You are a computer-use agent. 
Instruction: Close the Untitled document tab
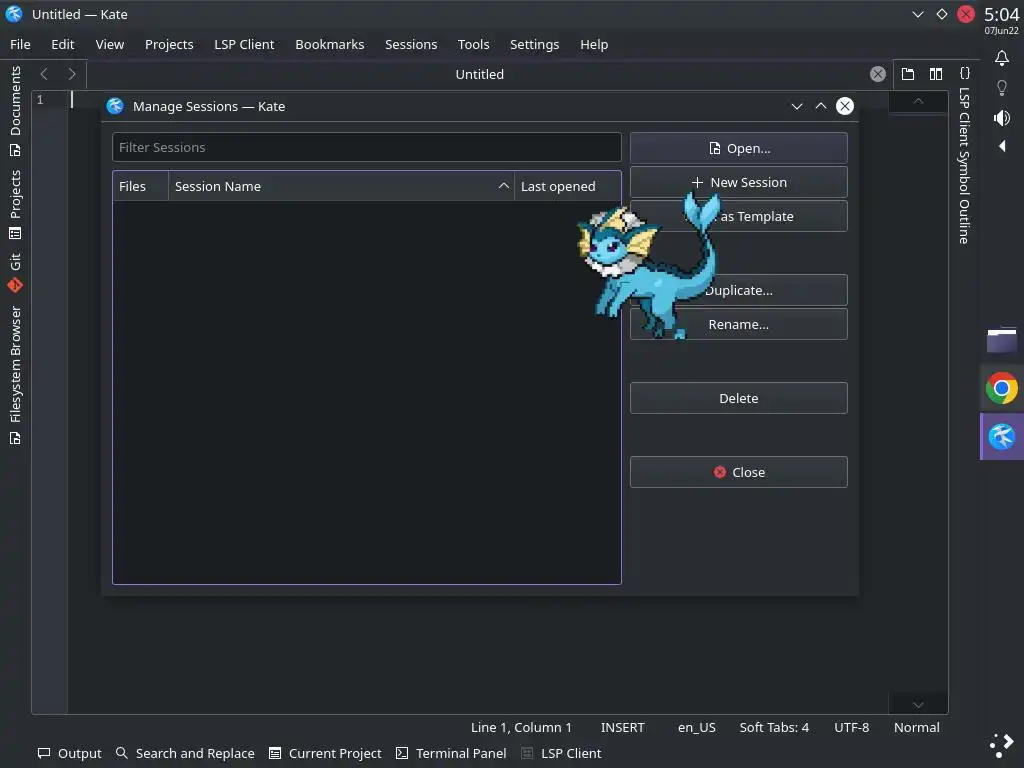click(878, 74)
